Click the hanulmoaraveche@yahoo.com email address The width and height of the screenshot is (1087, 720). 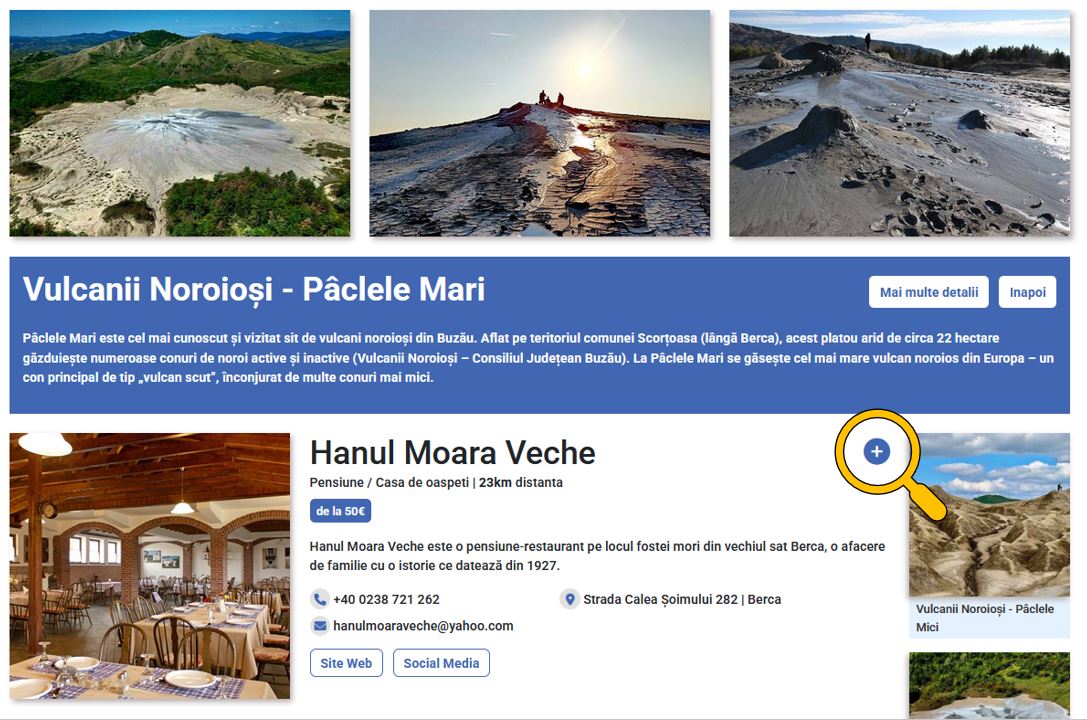pos(423,626)
